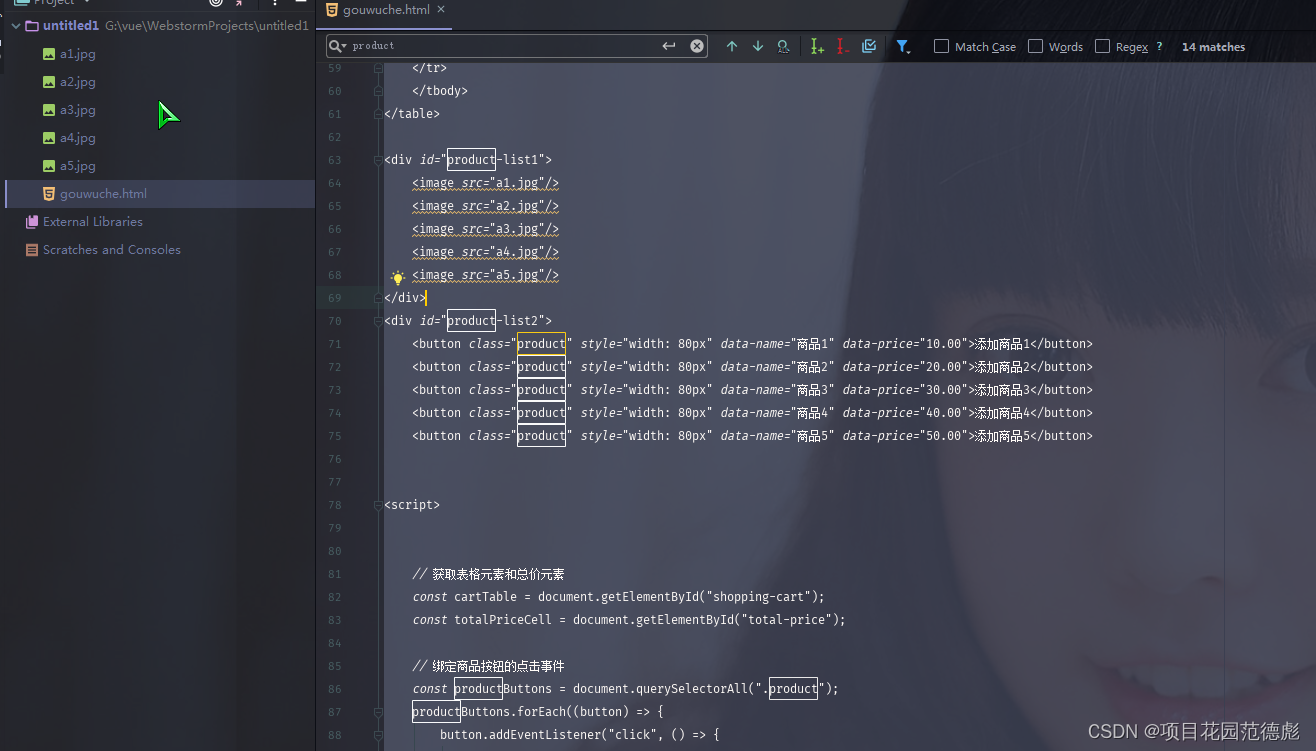Open search history magnifier dropdown
Viewport: 1316px width, 751px height.
338,46
